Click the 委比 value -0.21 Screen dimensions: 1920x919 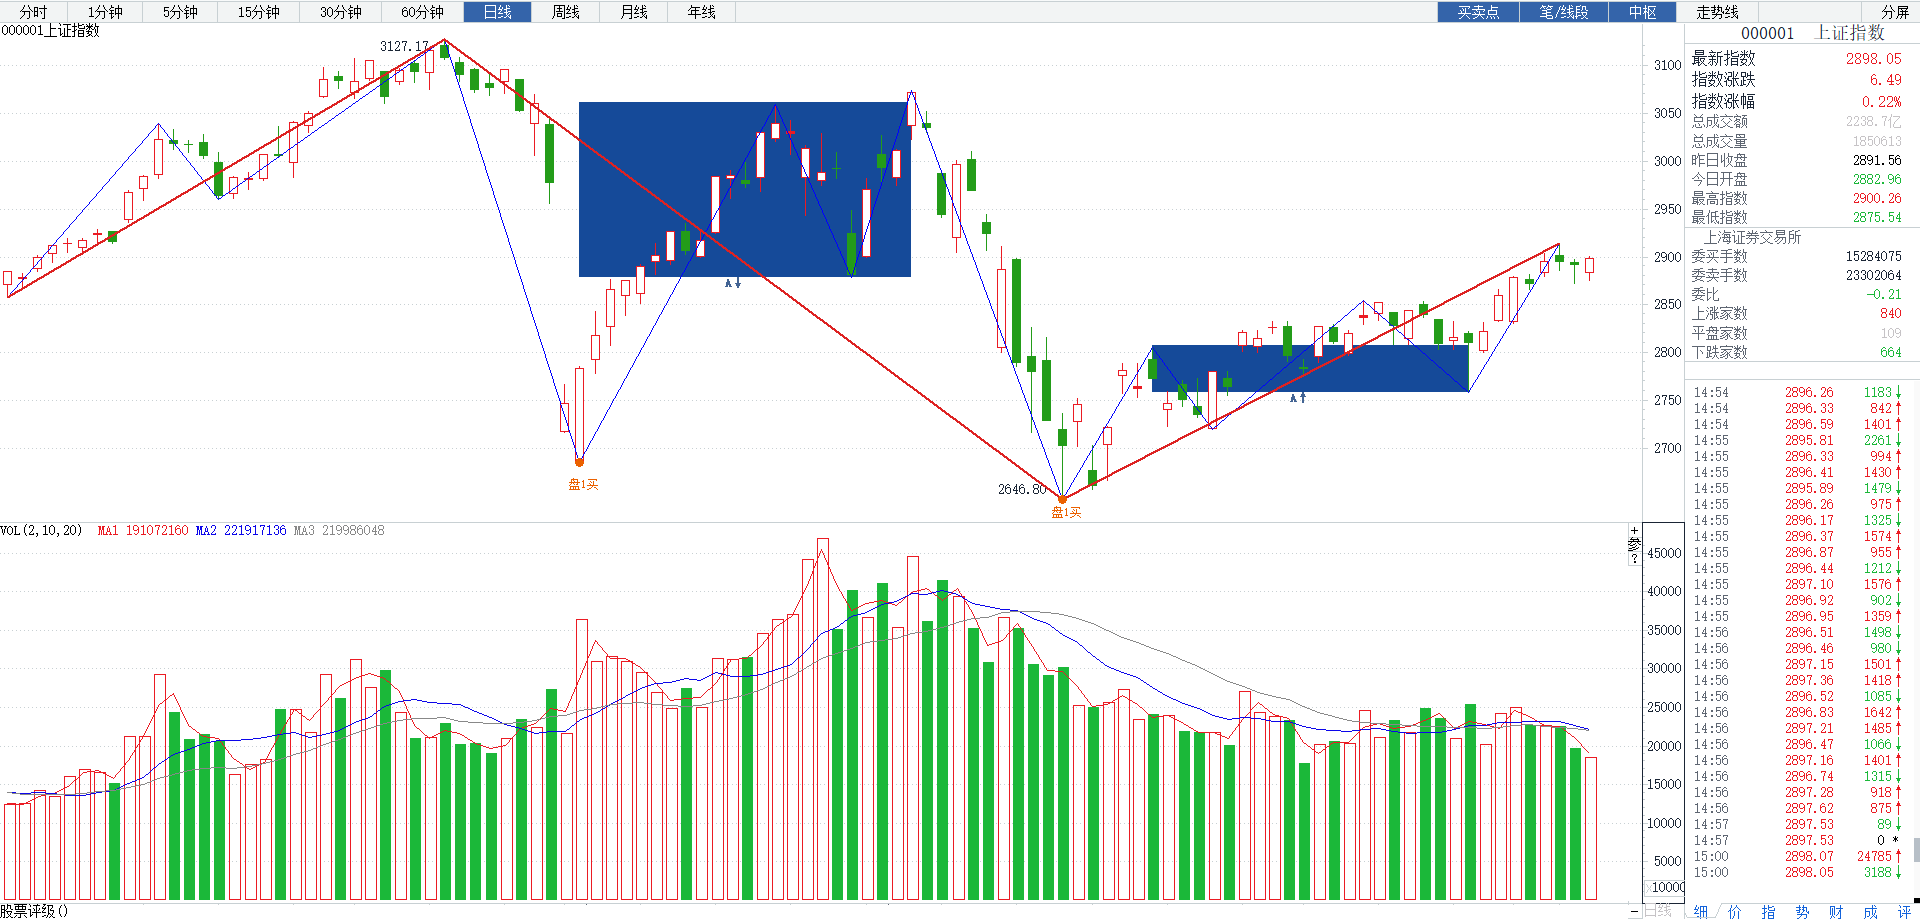tap(1884, 294)
